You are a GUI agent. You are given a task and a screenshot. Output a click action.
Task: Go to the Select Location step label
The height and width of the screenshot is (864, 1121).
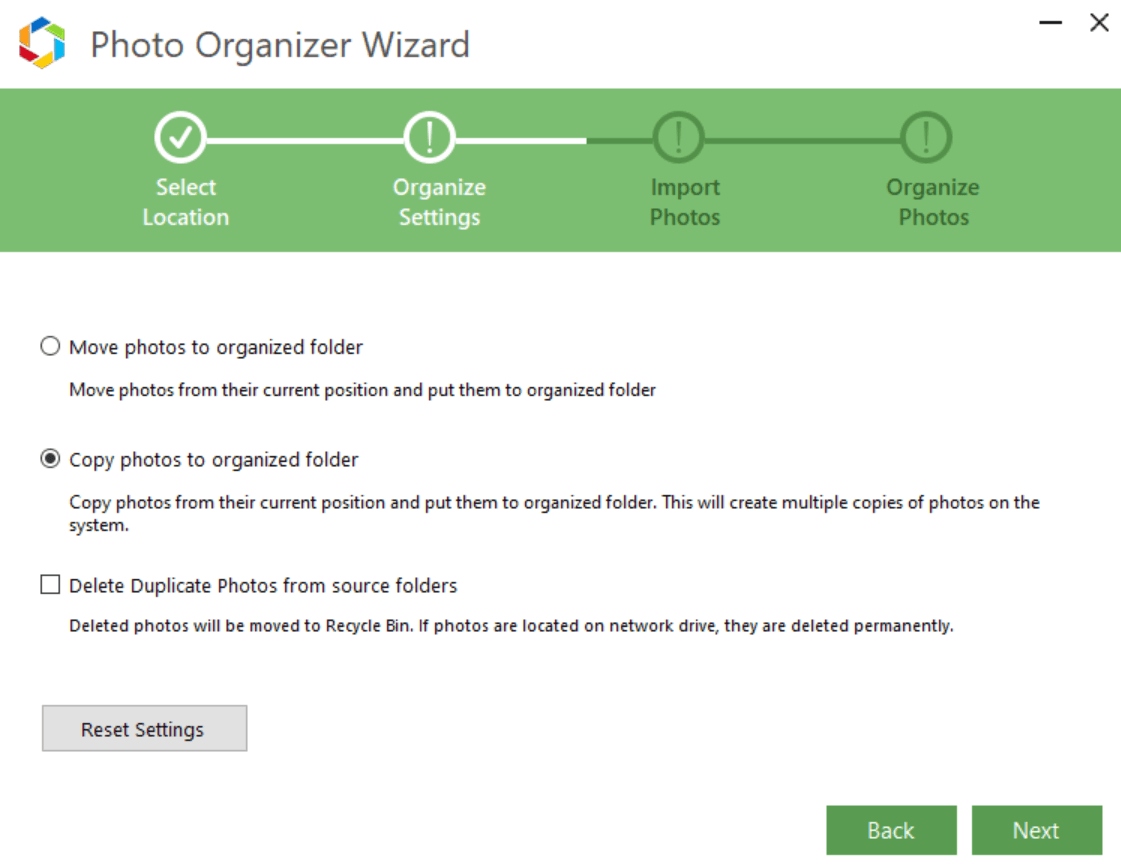[x=186, y=202]
